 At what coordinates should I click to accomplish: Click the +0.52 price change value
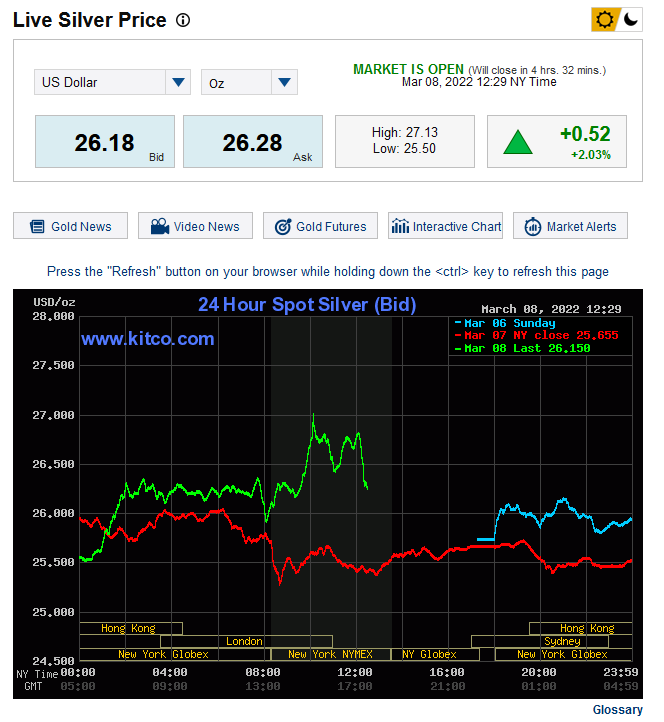(585, 134)
